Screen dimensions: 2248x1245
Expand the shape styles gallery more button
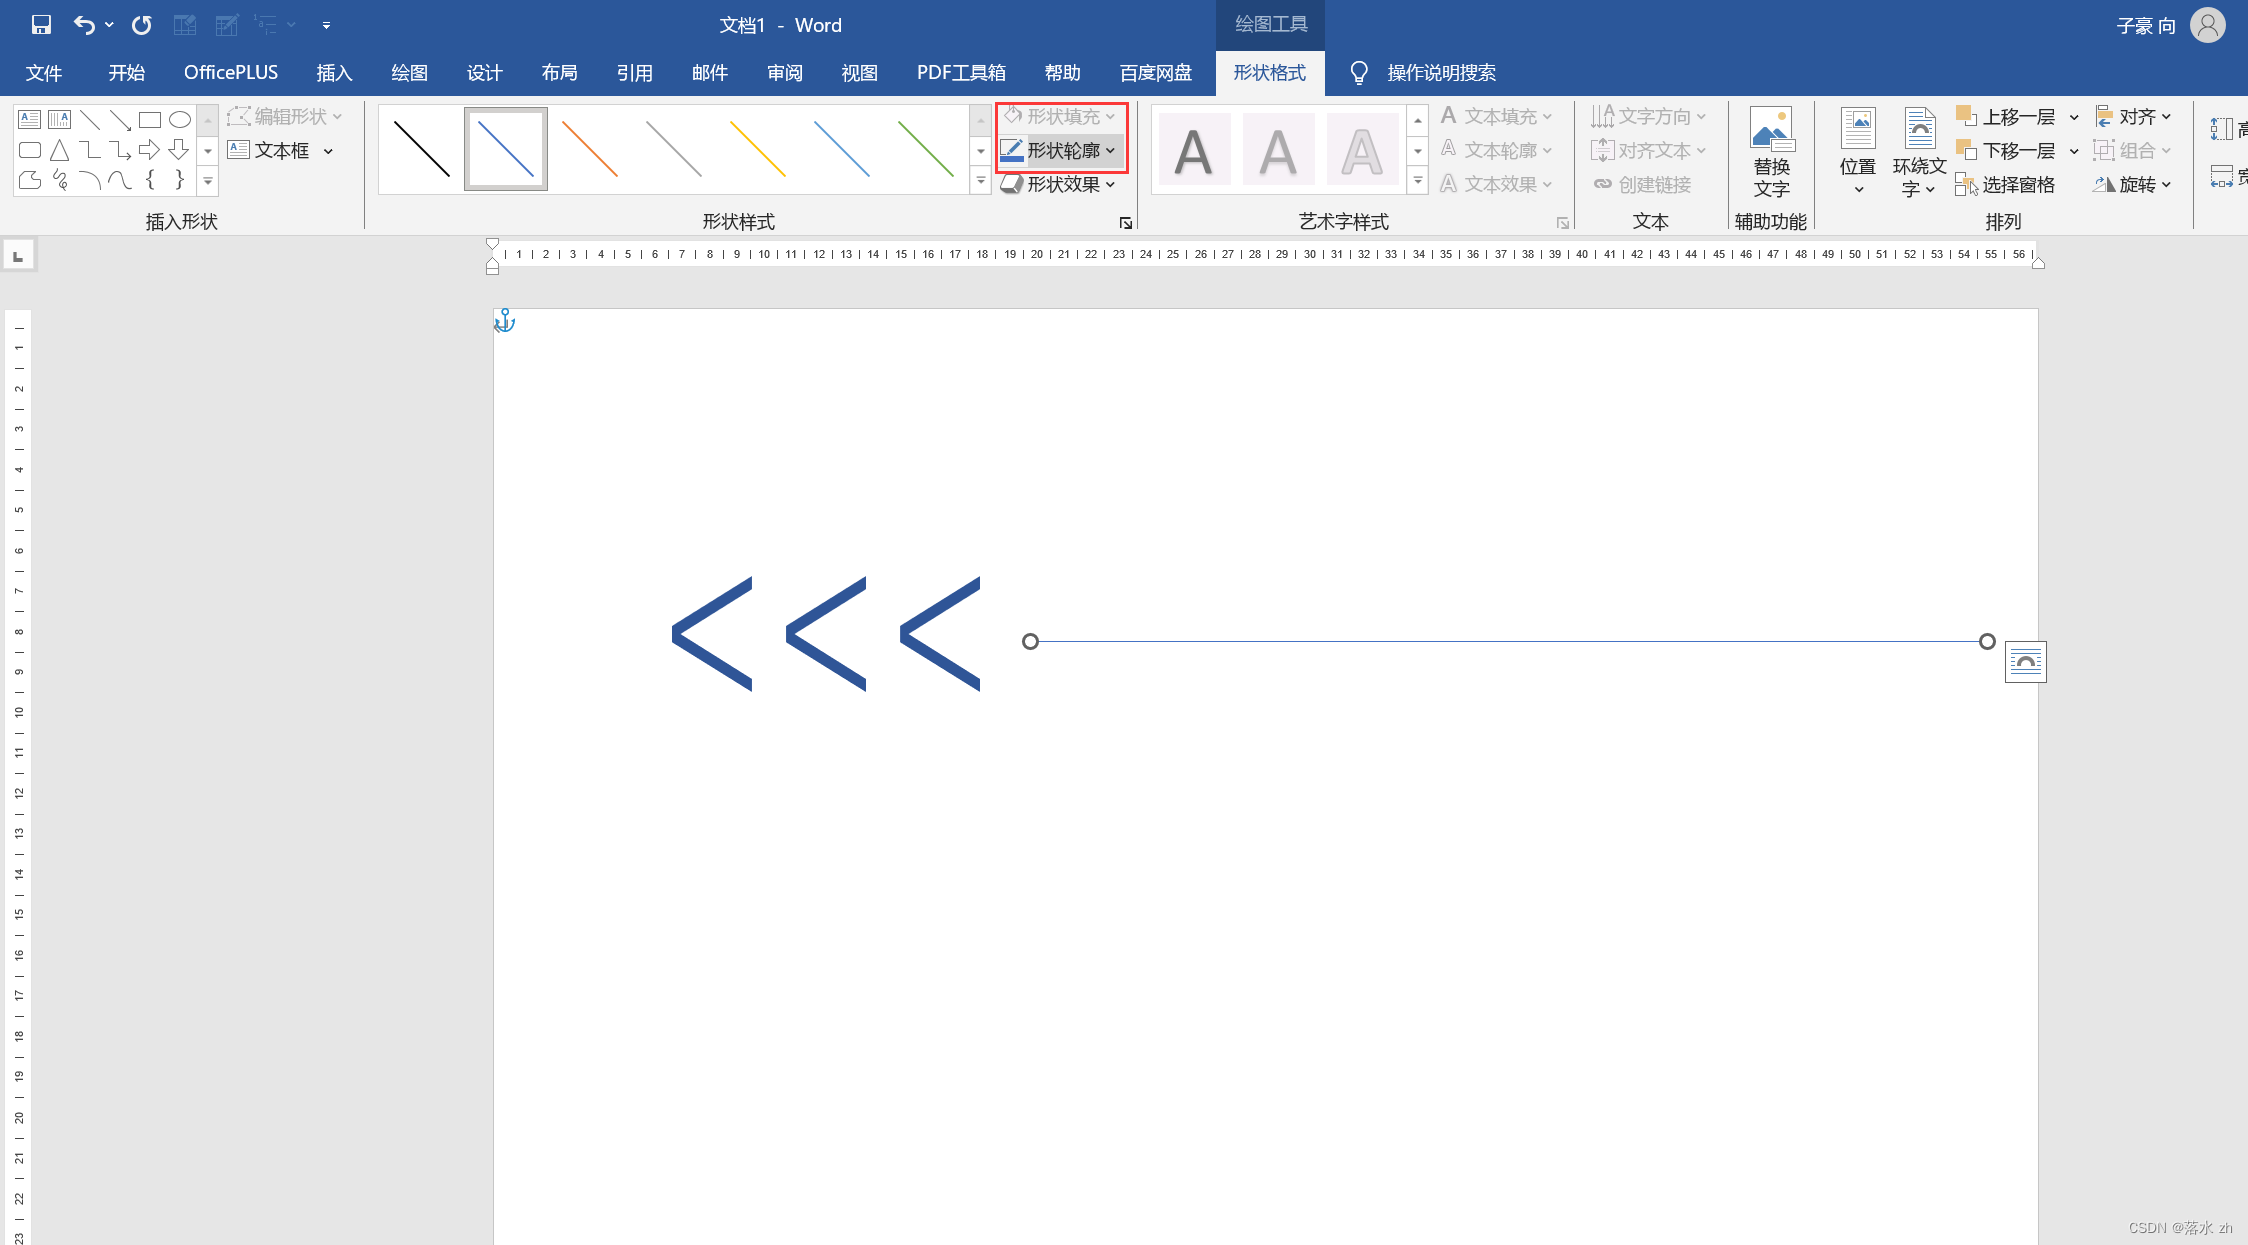981,181
